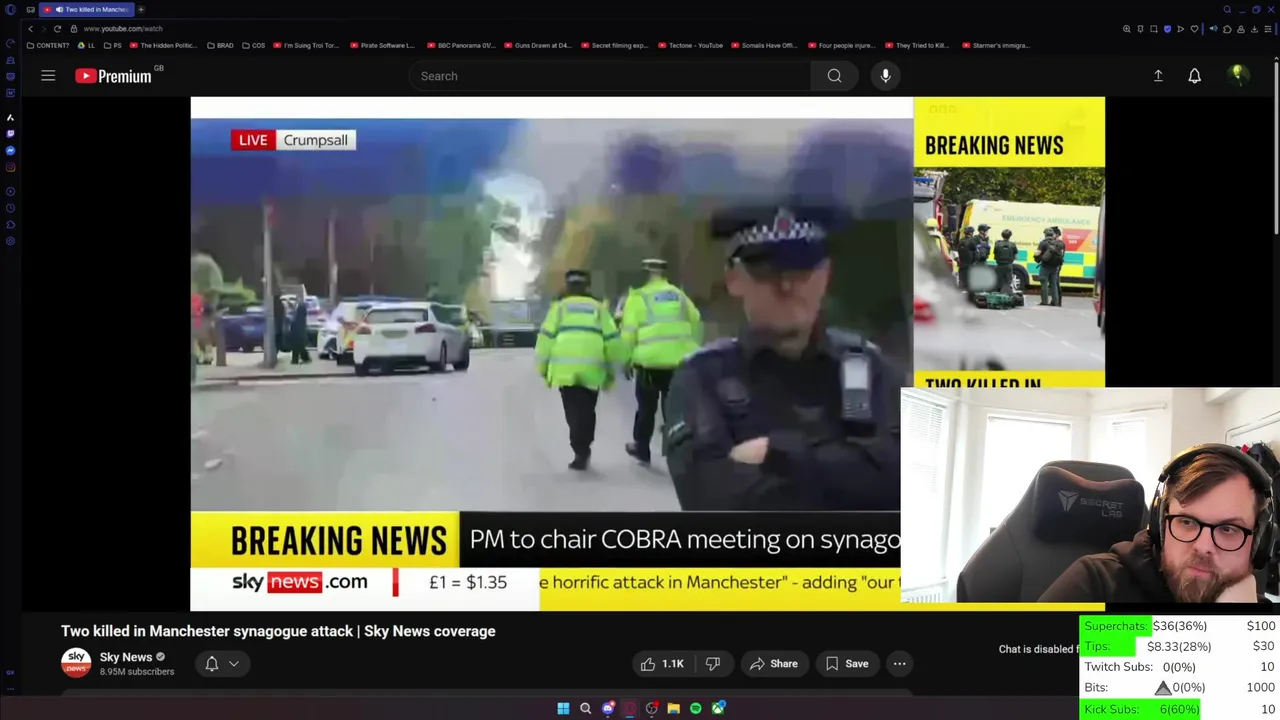The height and width of the screenshot is (720, 1280).
Task: Open the Xbox app from the taskbar
Action: point(718,709)
